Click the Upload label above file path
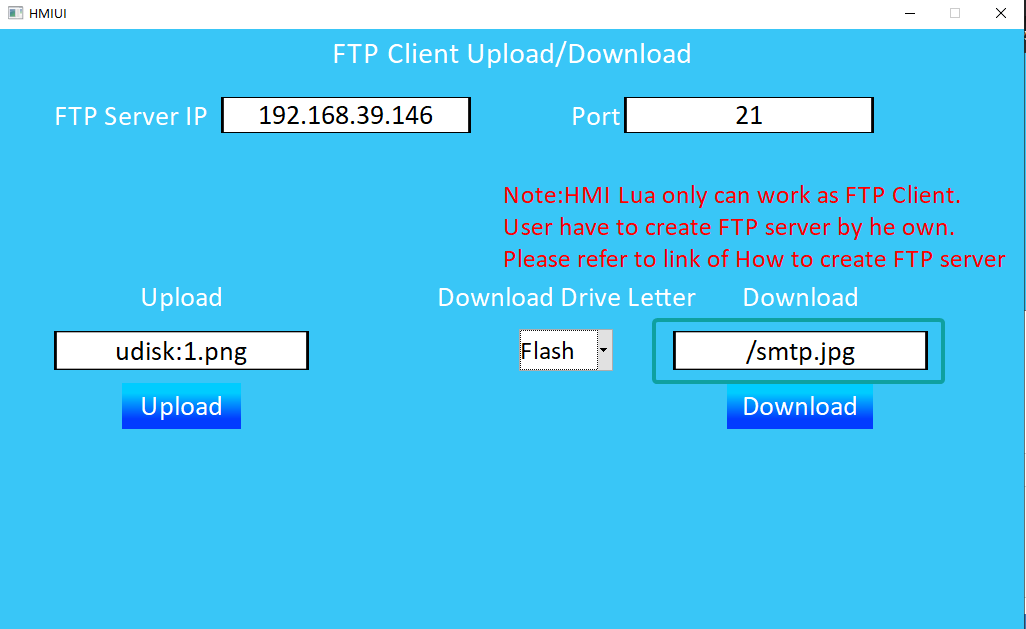Viewport: 1026px width, 629px height. 181,298
